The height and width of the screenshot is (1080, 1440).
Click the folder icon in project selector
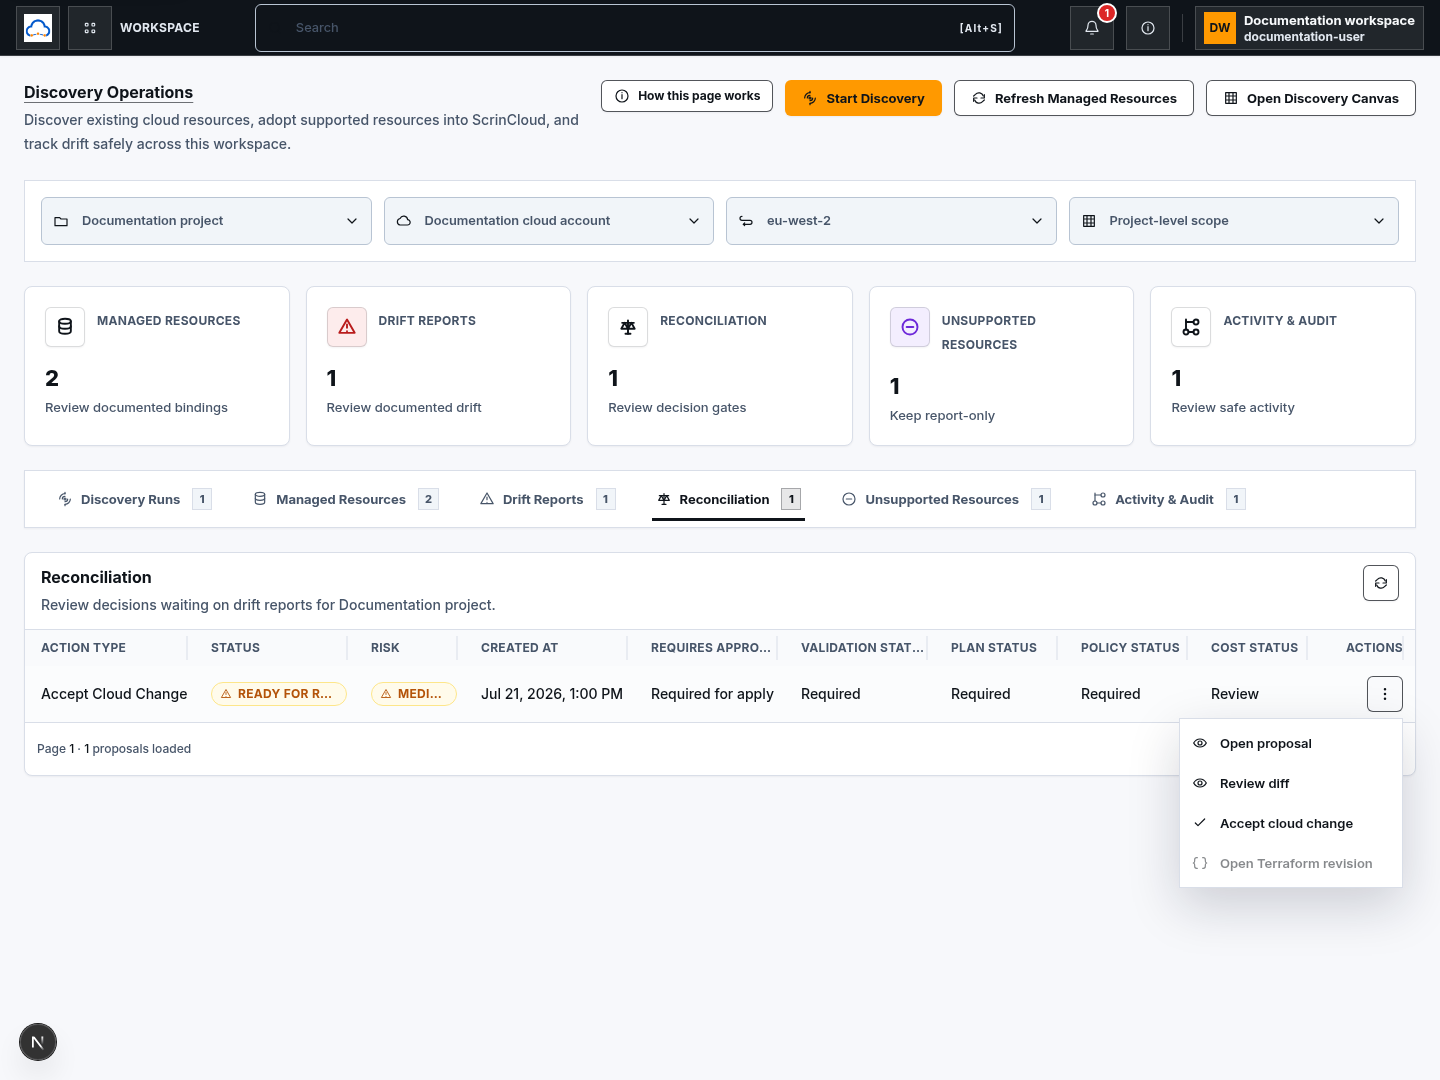point(61,221)
